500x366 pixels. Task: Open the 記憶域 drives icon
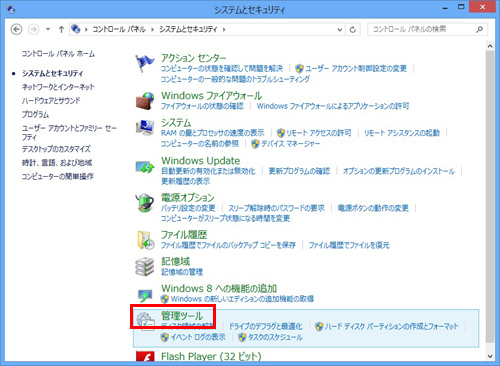[145, 267]
